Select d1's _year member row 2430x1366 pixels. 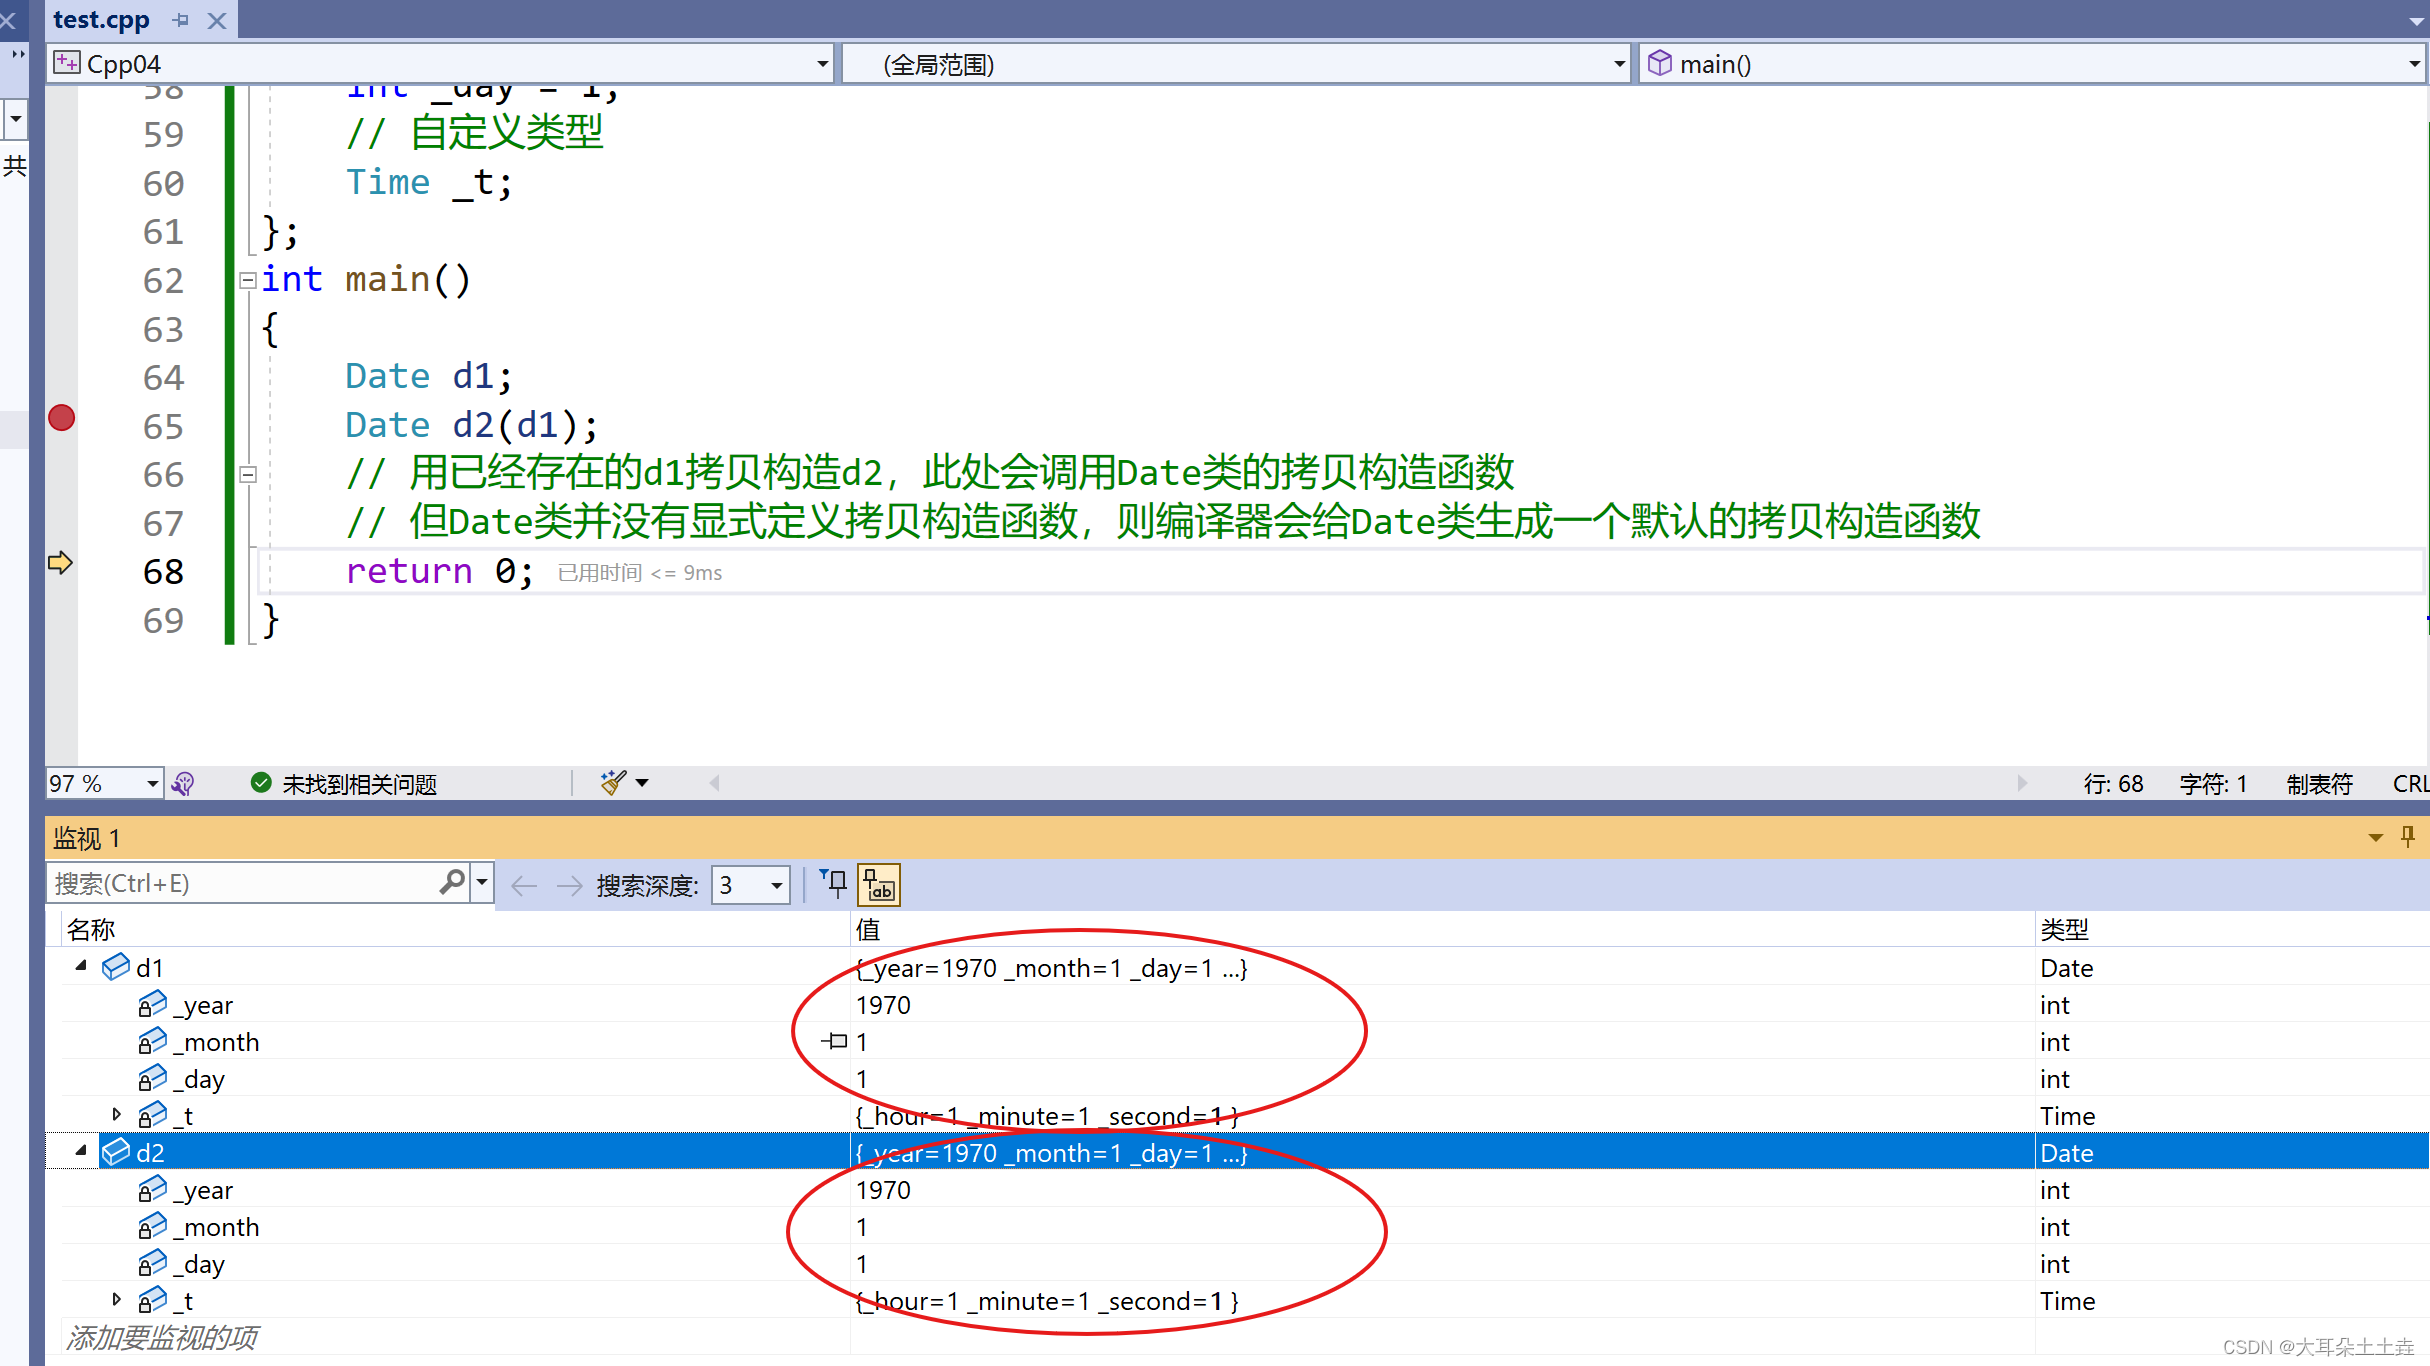tap(1238, 1004)
